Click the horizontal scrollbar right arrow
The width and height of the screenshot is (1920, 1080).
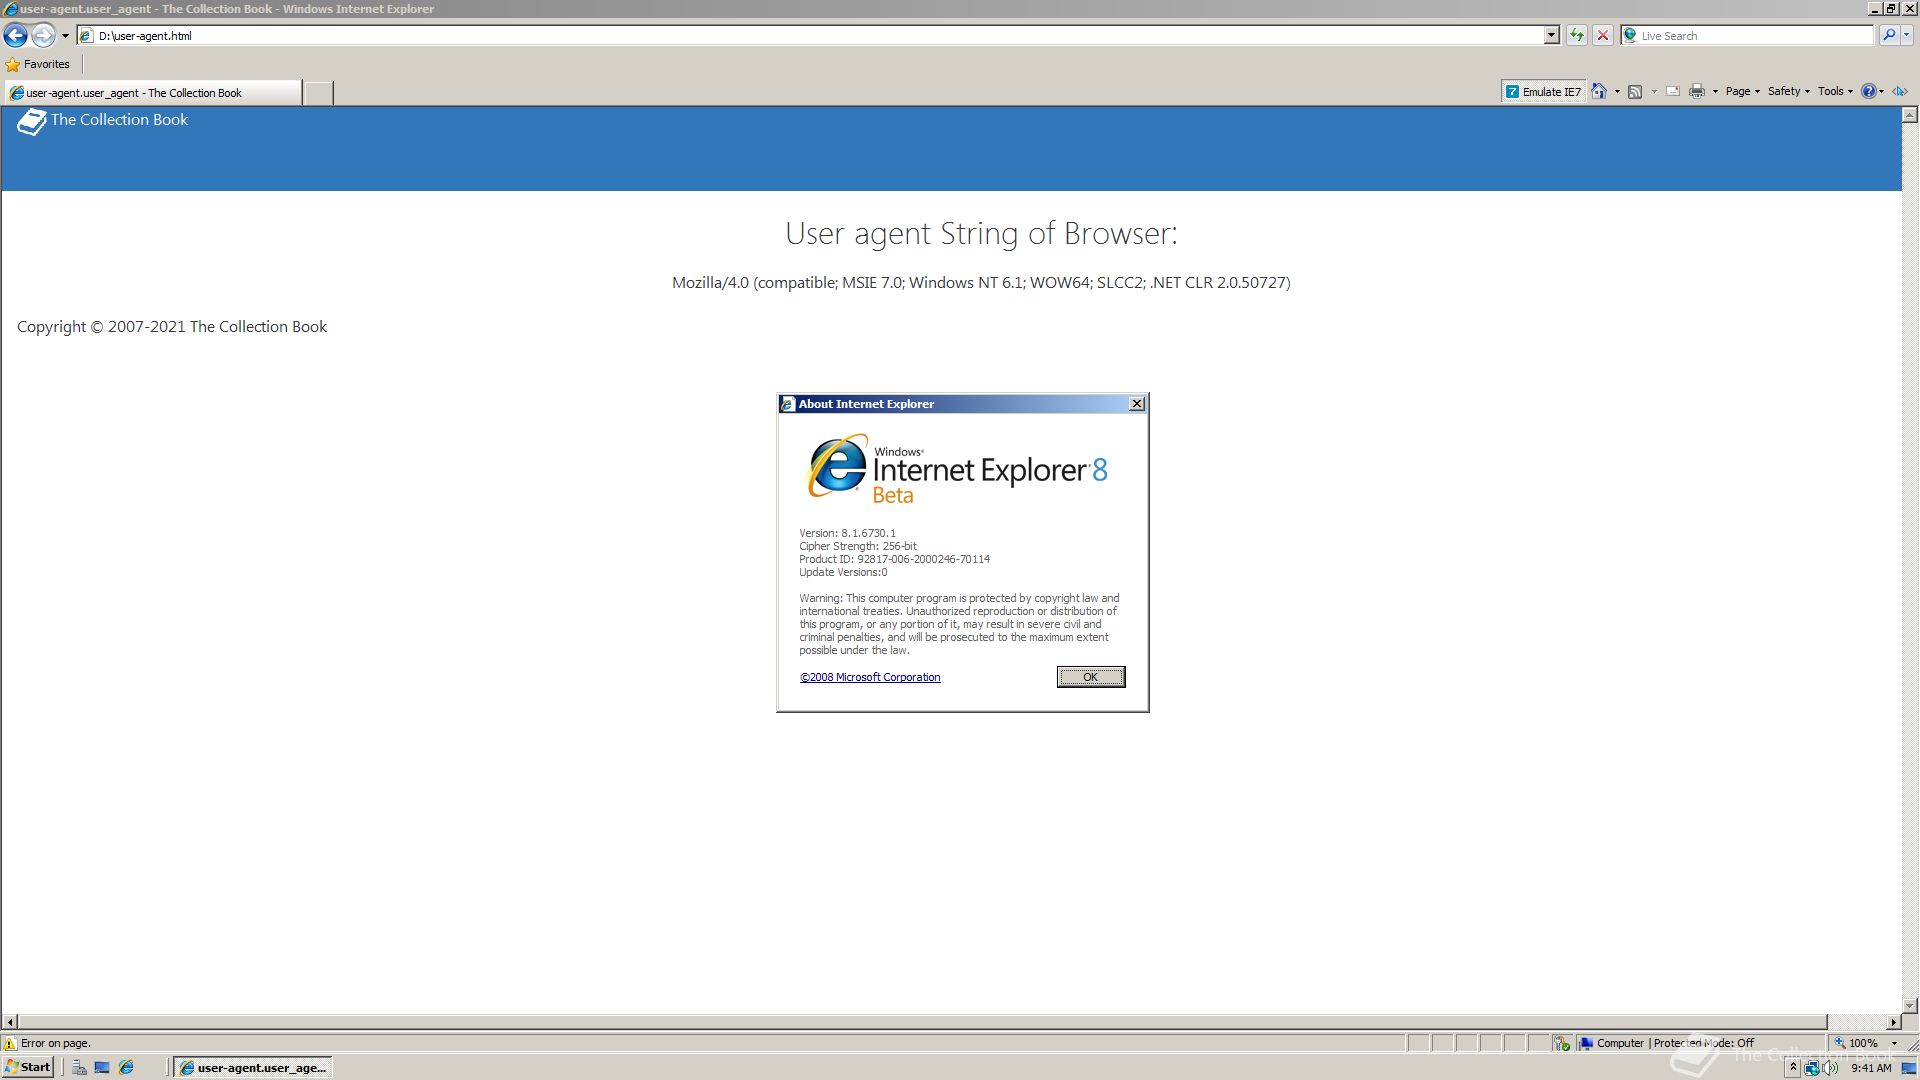point(1893,1022)
